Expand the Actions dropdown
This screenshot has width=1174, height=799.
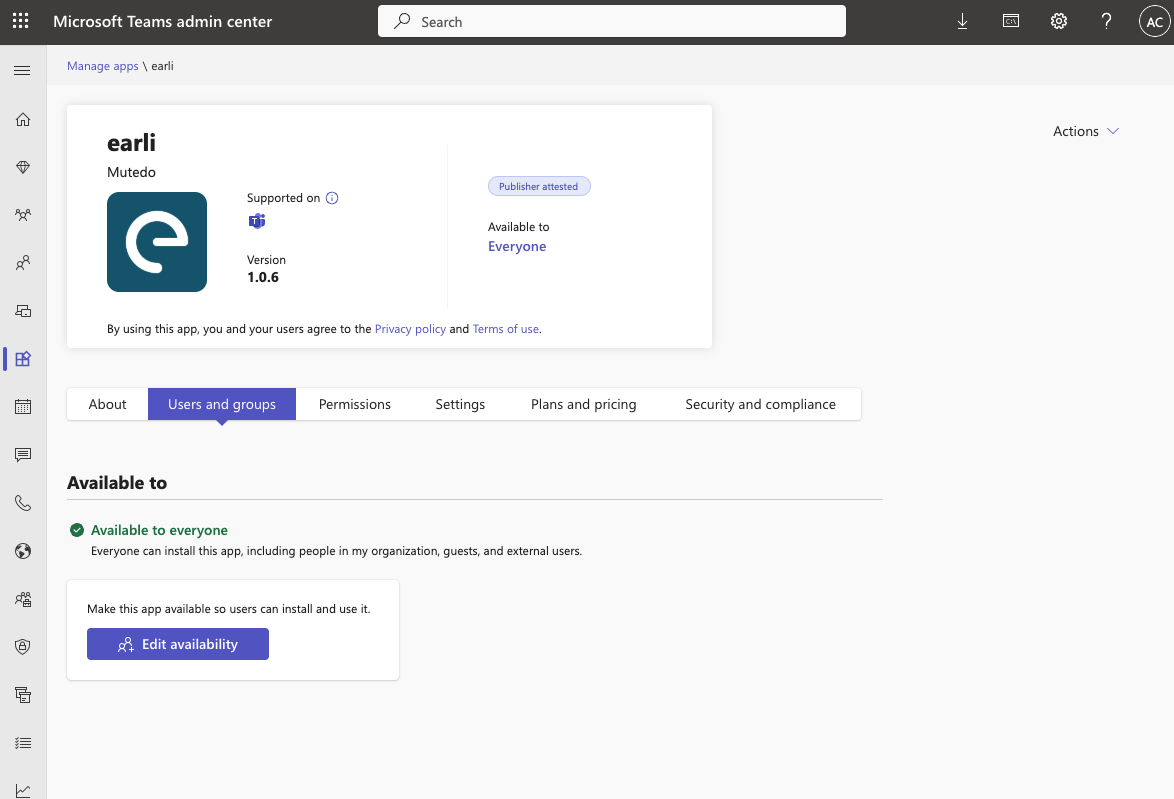(1086, 131)
